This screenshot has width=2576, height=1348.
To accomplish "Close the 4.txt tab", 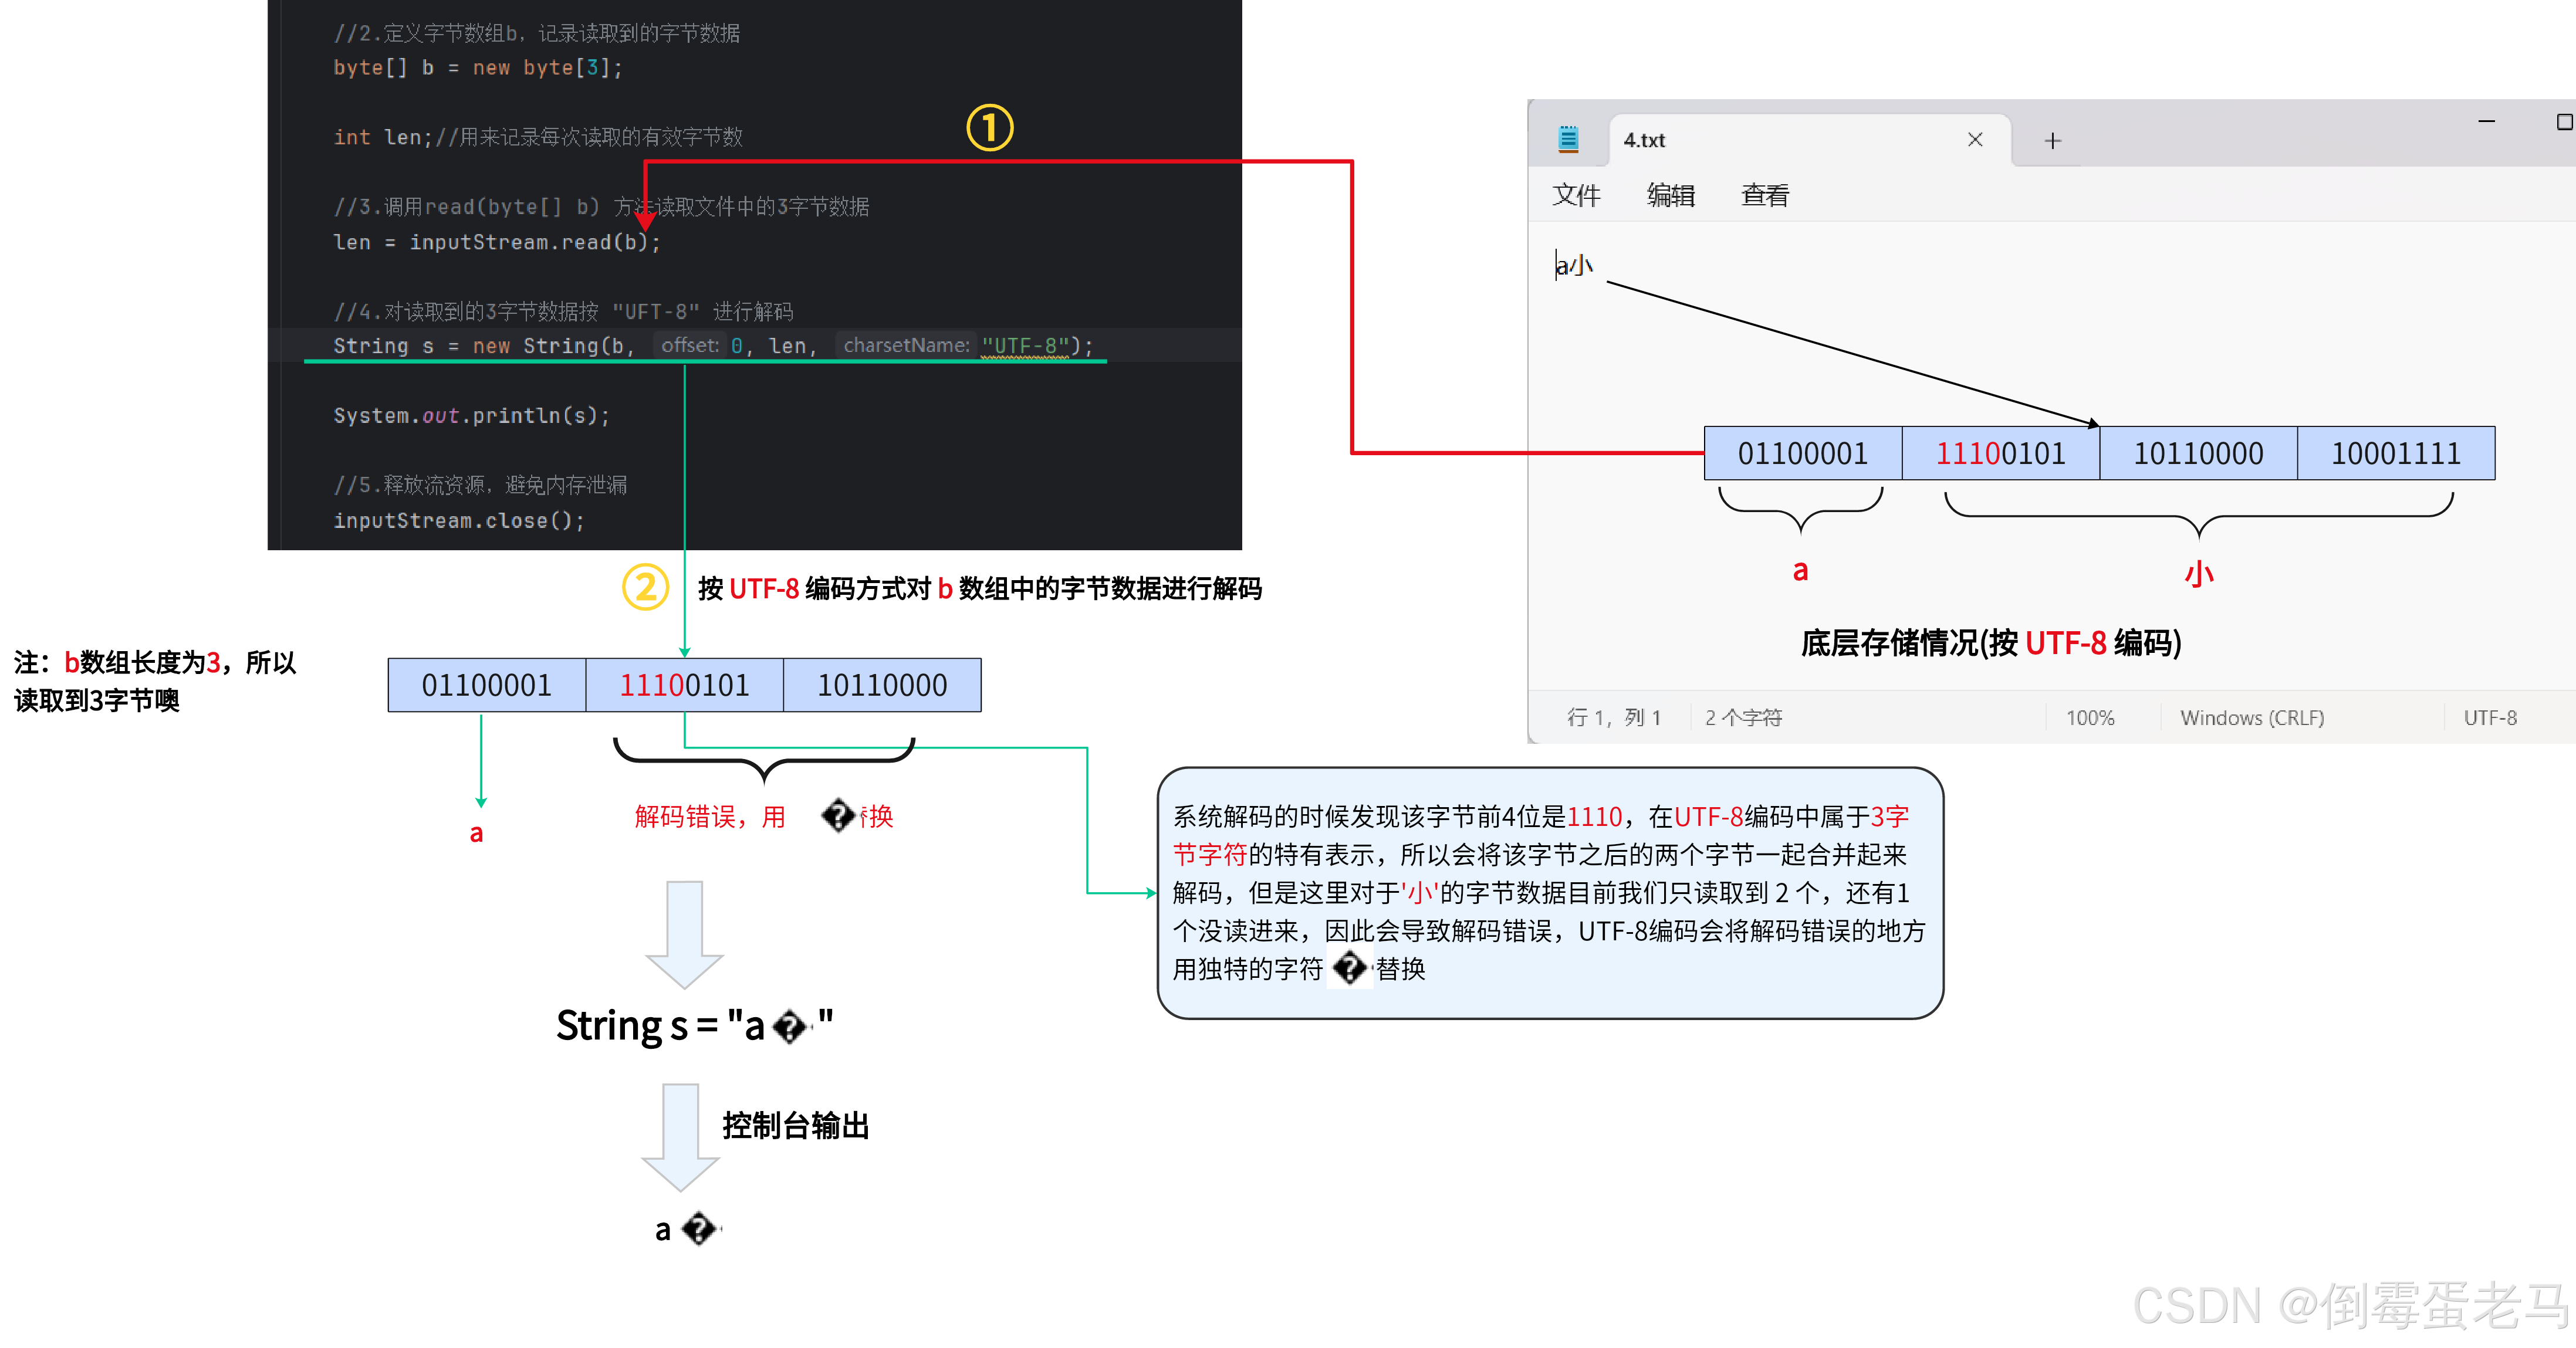I will (1974, 140).
